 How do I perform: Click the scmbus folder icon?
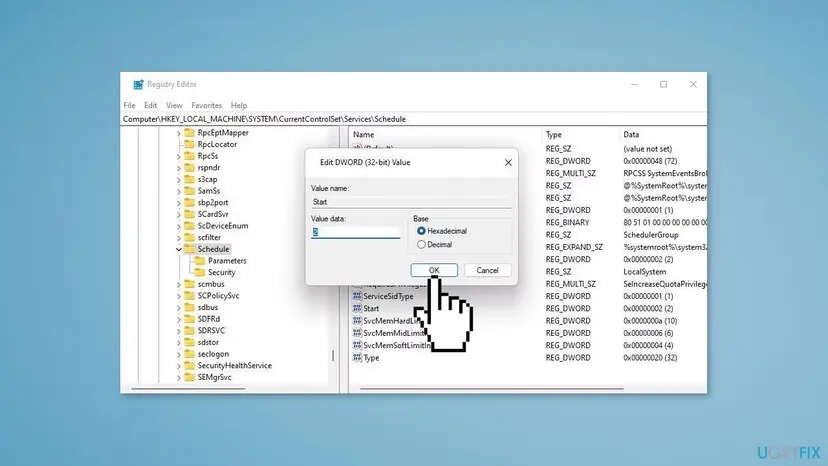[x=189, y=284]
